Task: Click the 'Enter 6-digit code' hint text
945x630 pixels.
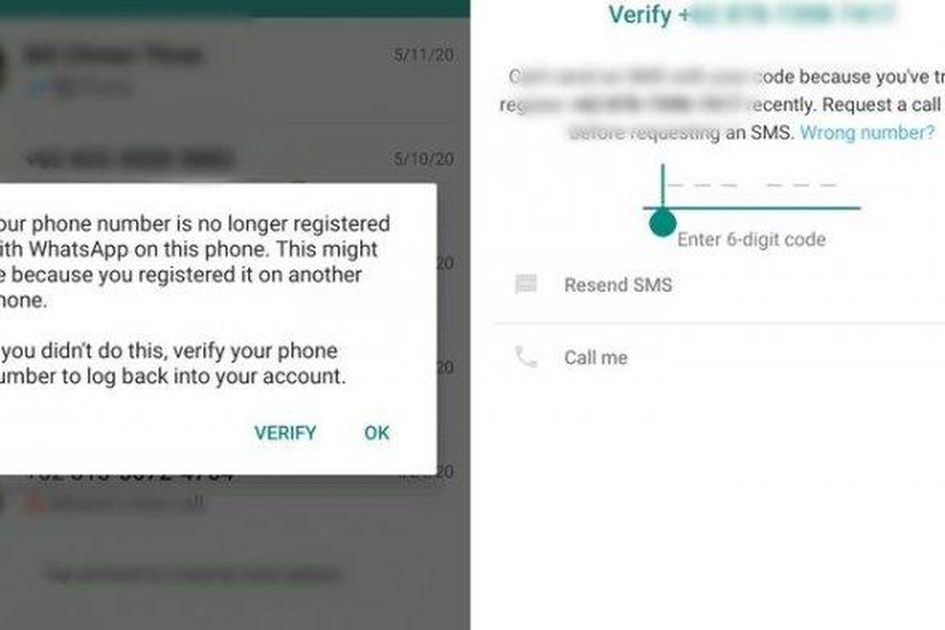Action: click(x=752, y=239)
